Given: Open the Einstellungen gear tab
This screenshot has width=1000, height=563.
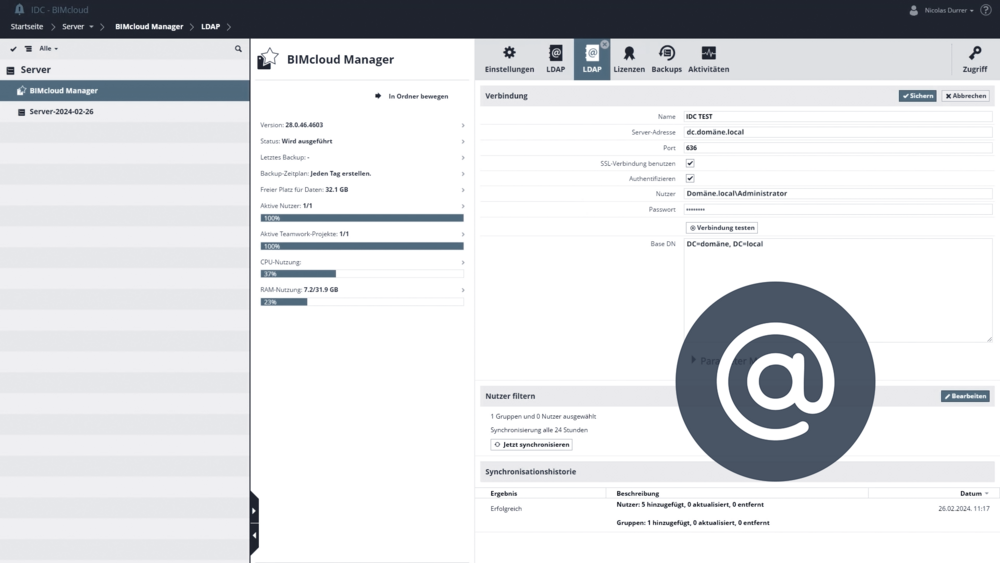Looking at the screenshot, I should coord(509,59).
